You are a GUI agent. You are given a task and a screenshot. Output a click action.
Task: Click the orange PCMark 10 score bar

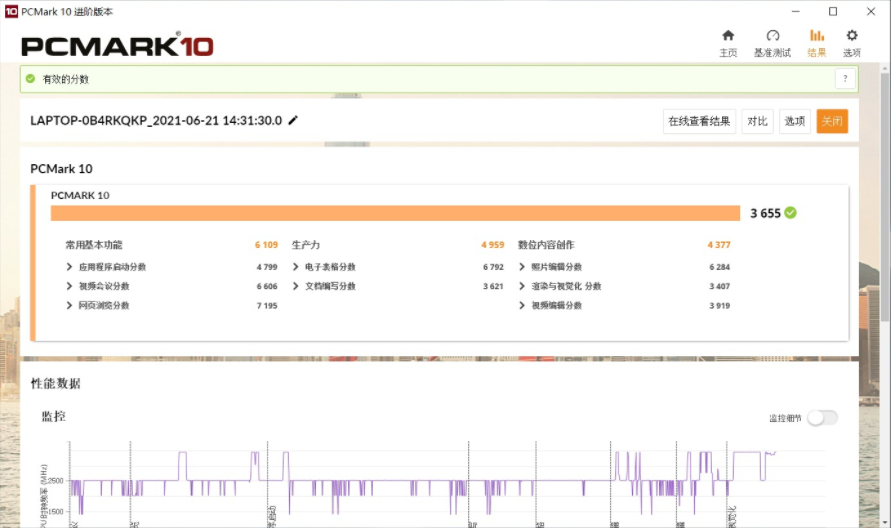(x=395, y=213)
